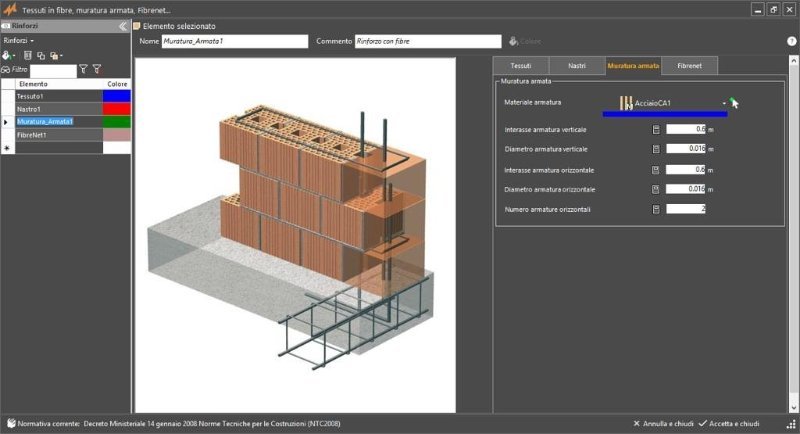The width and height of the screenshot is (800, 434).
Task: Switch to the Tessuti tab
Action: tap(521, 66)
